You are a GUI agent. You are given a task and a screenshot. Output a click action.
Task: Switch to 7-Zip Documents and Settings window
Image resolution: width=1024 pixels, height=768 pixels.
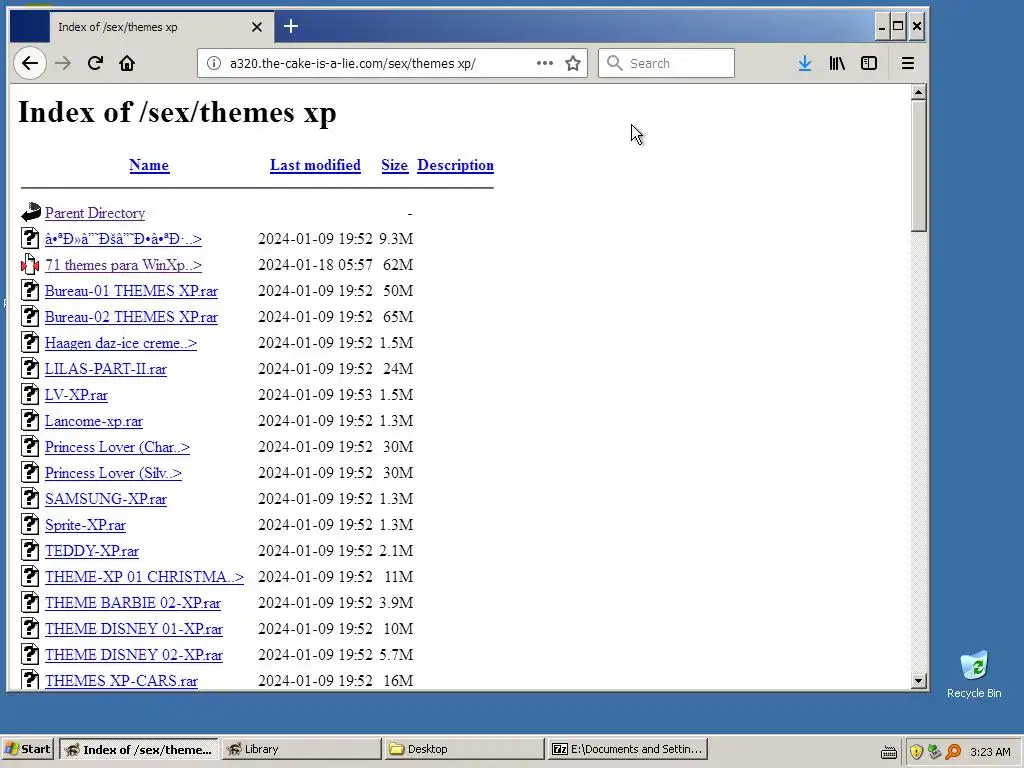[627, 750]
